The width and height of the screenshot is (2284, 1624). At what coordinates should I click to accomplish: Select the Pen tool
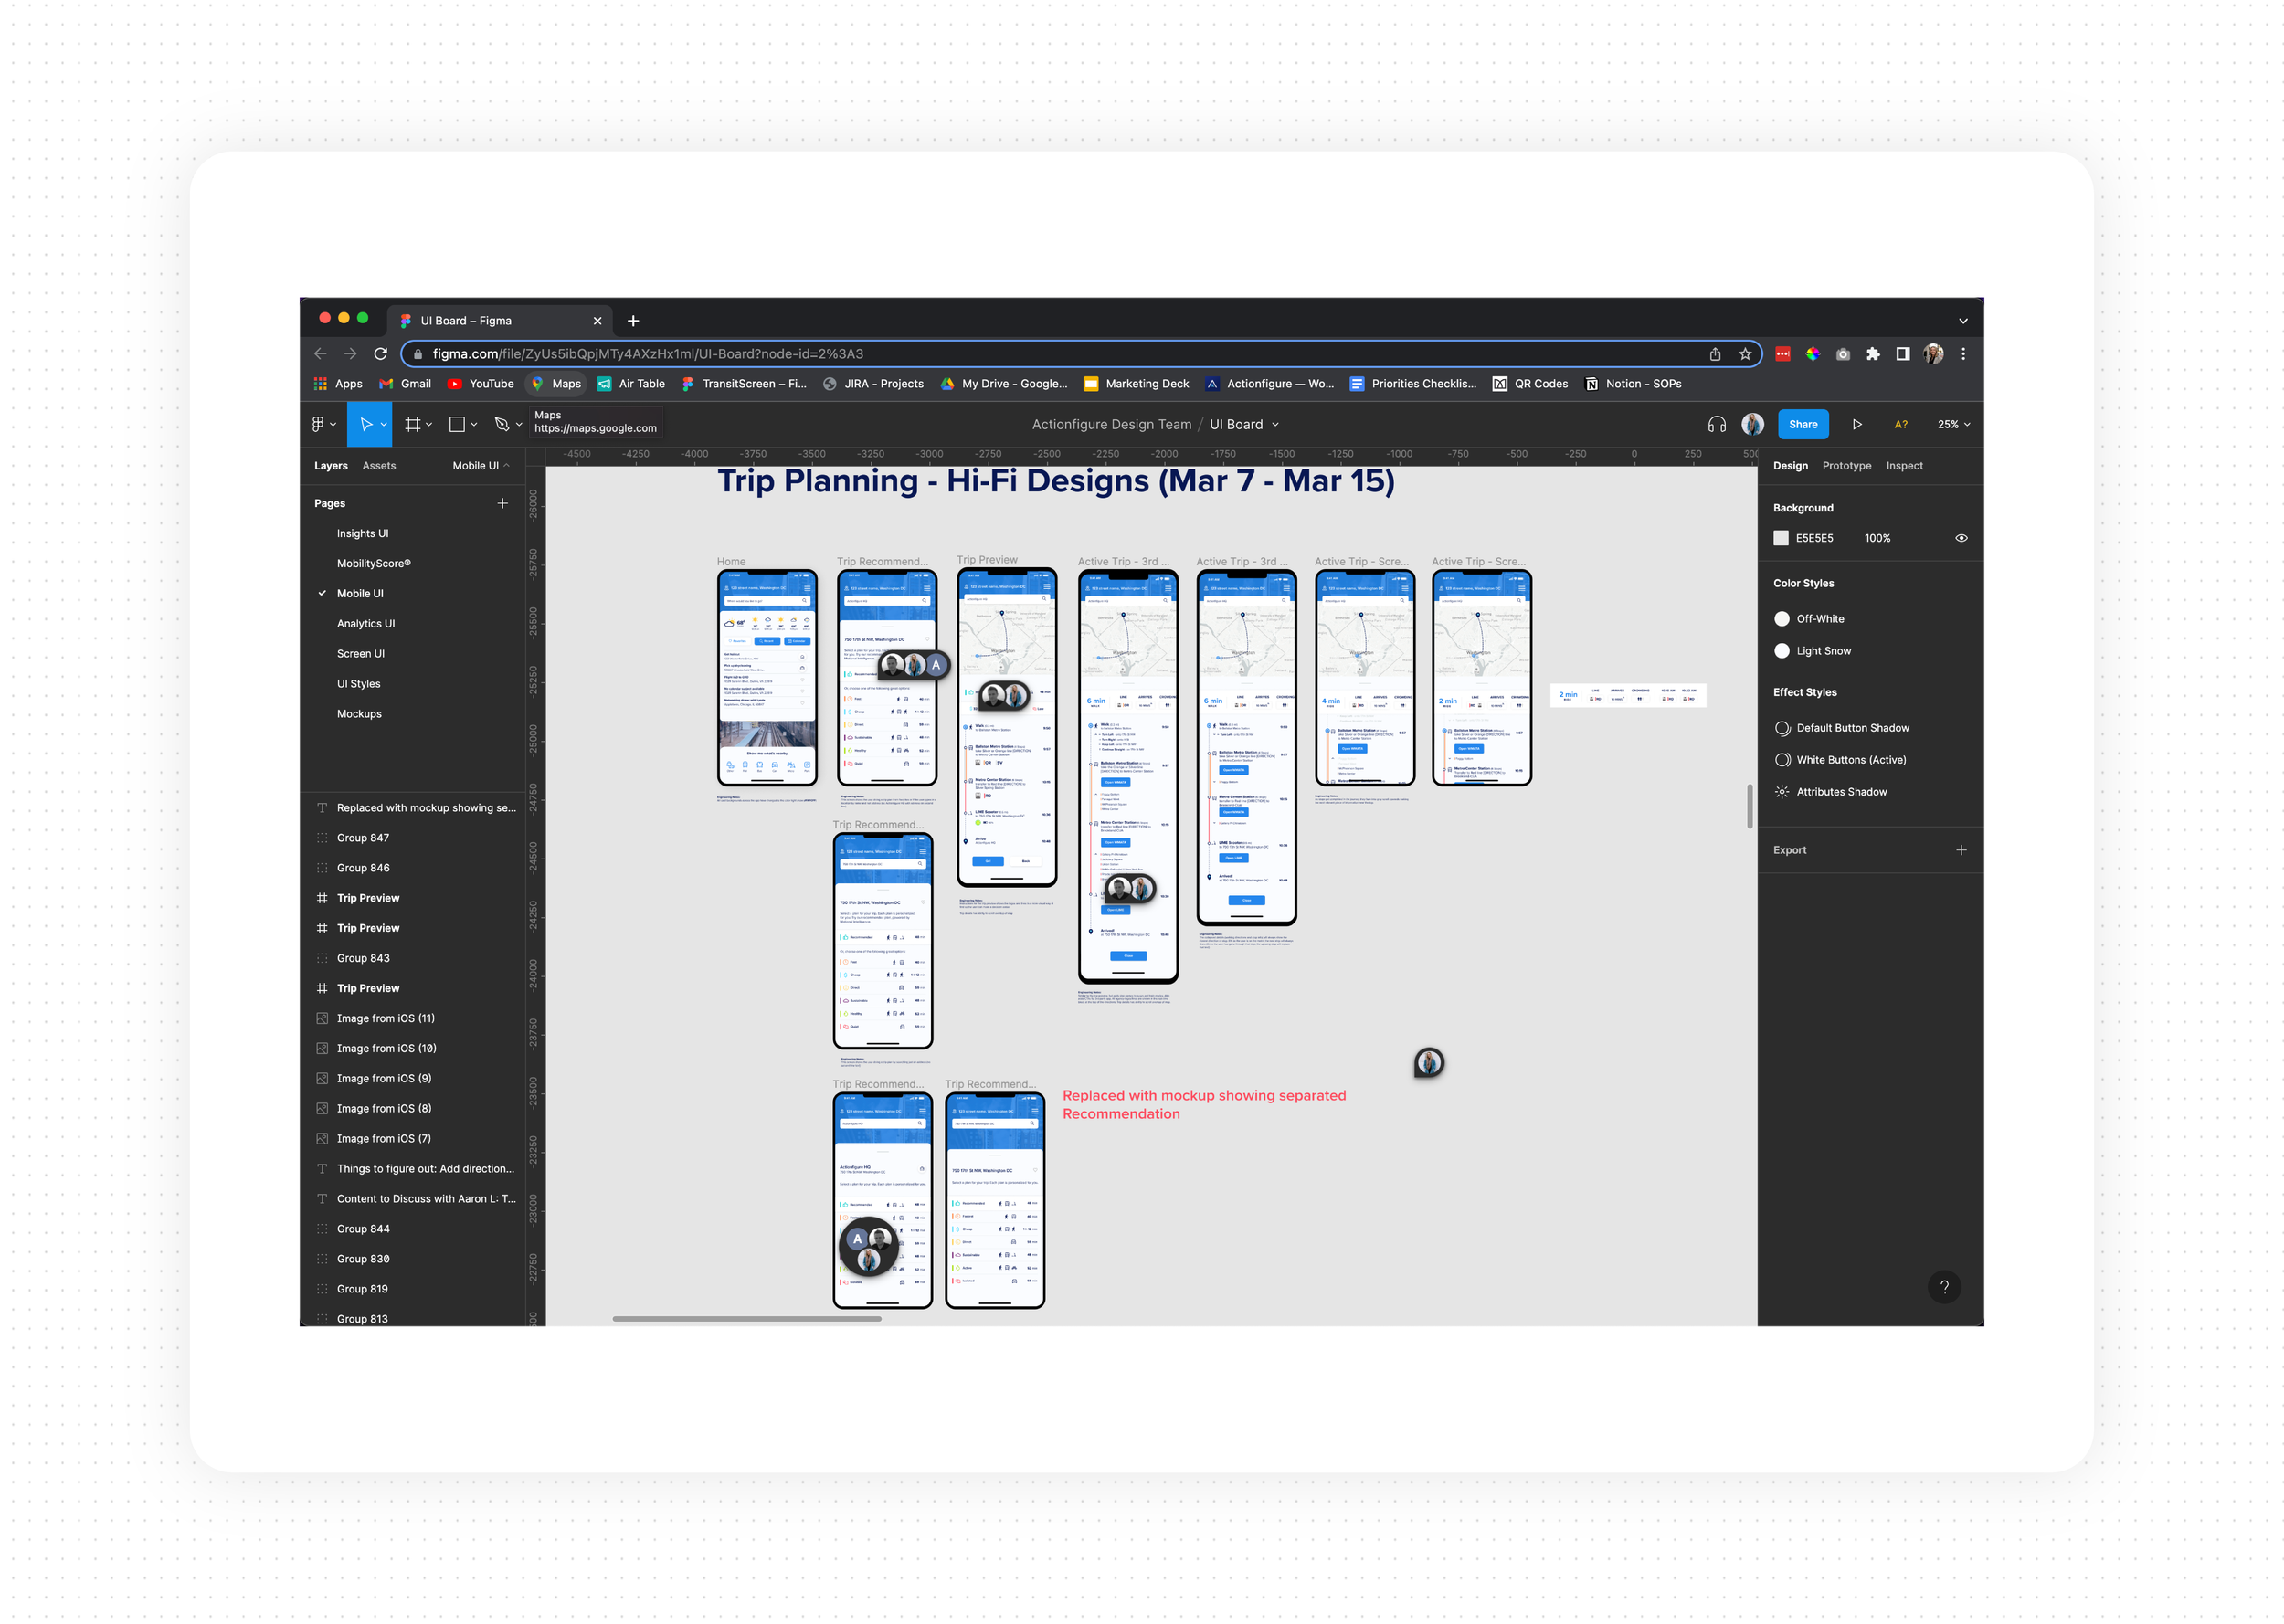(502, 424)
